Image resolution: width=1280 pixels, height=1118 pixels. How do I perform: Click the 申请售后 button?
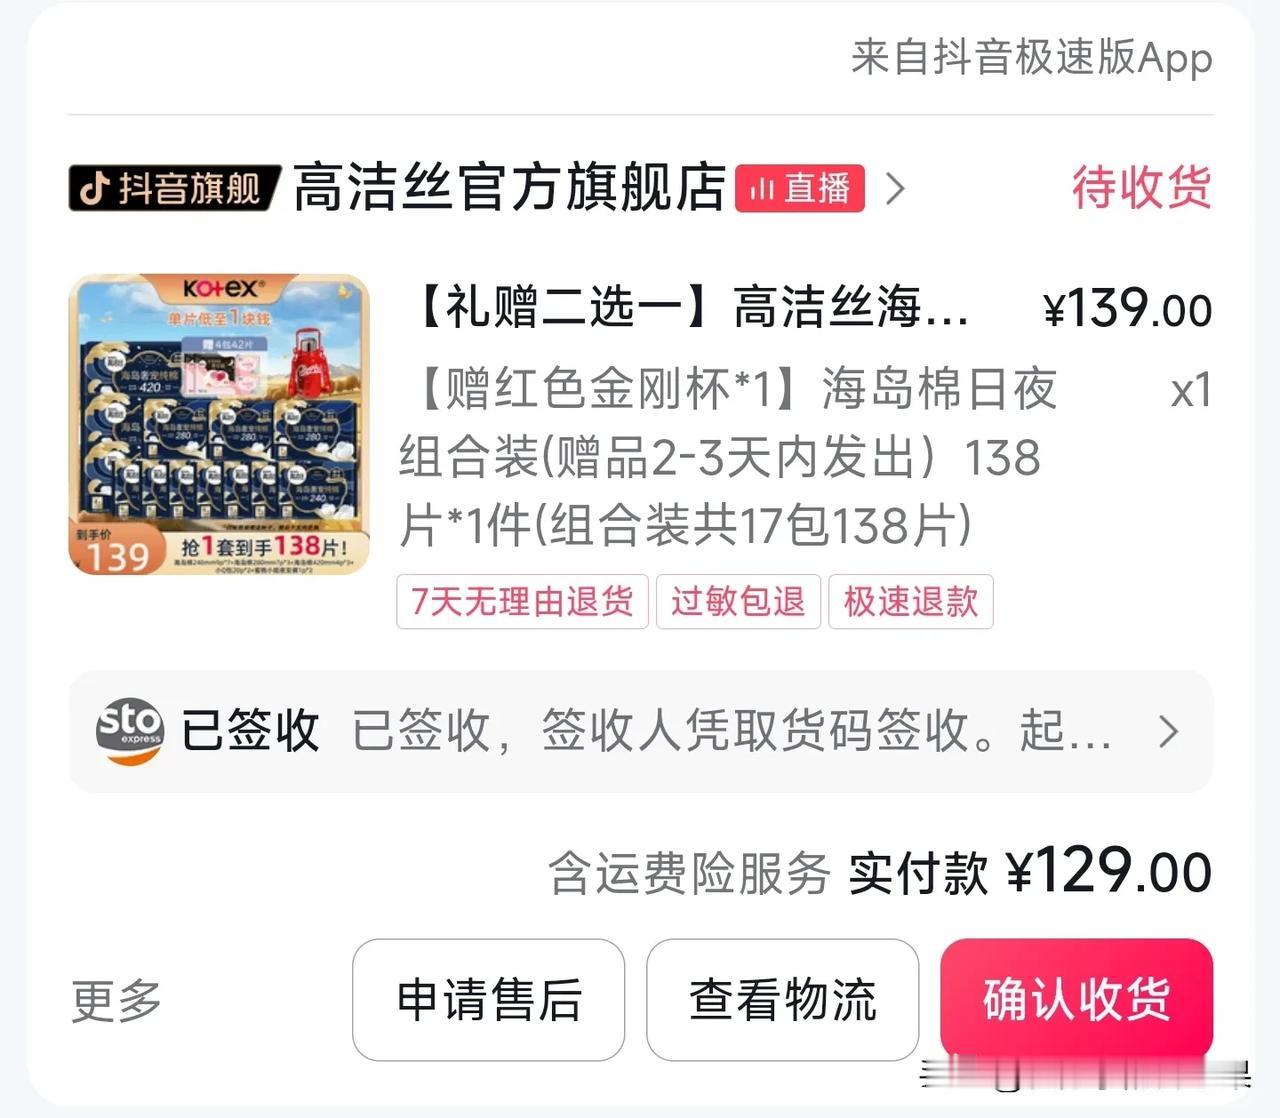489,1000
